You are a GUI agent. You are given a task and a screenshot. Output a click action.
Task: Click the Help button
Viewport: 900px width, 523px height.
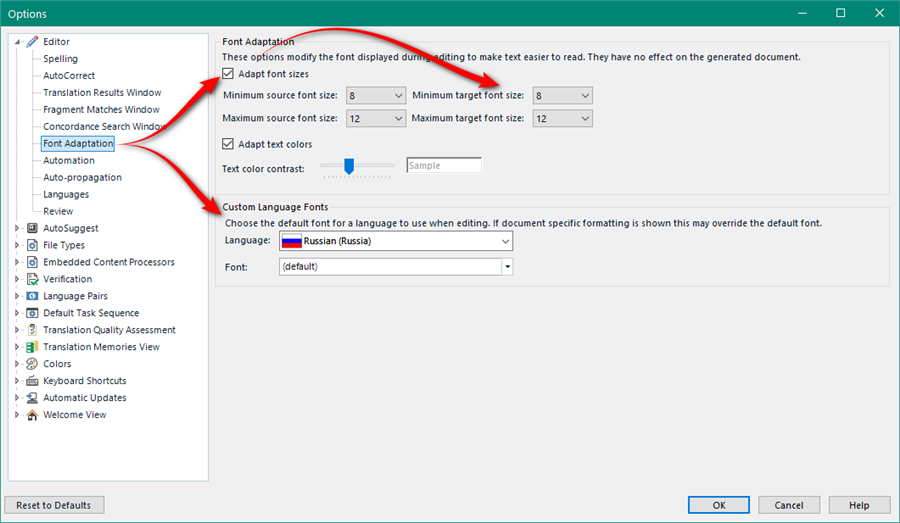tap(859, 505)
